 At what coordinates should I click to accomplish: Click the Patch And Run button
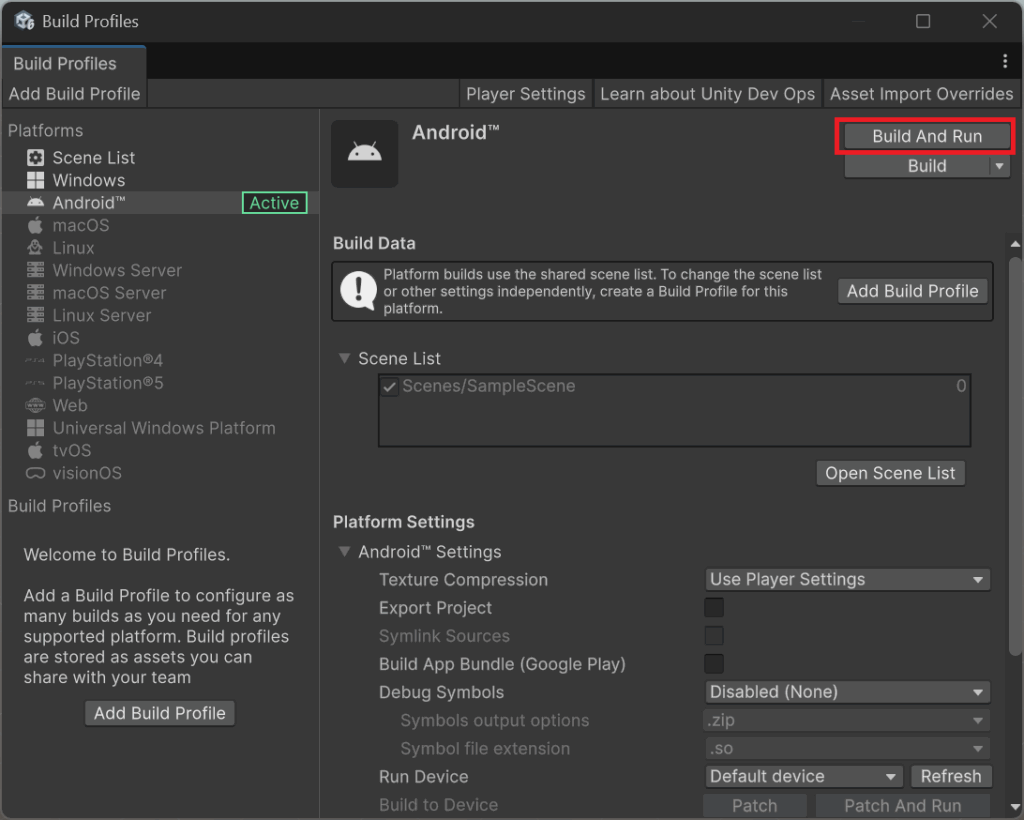[x=903, y=806]
